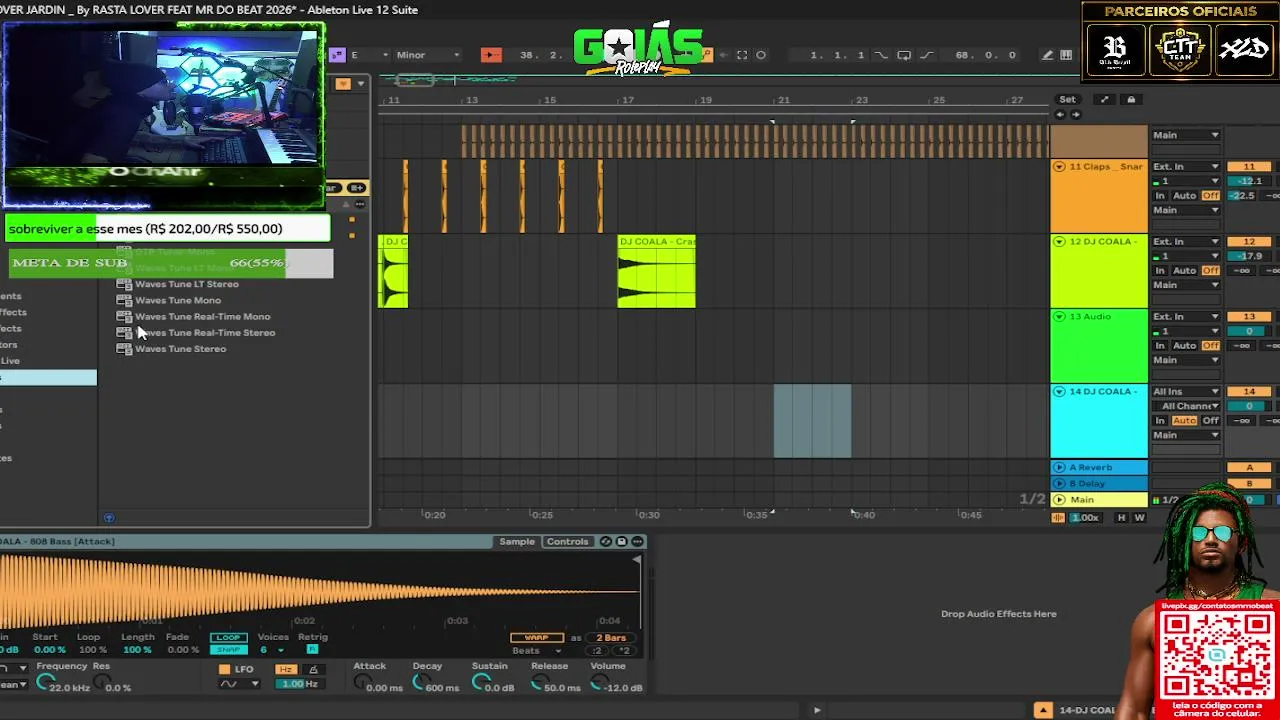
Task: Toggle the punch-in switch icon
Action: click(881, 55)
